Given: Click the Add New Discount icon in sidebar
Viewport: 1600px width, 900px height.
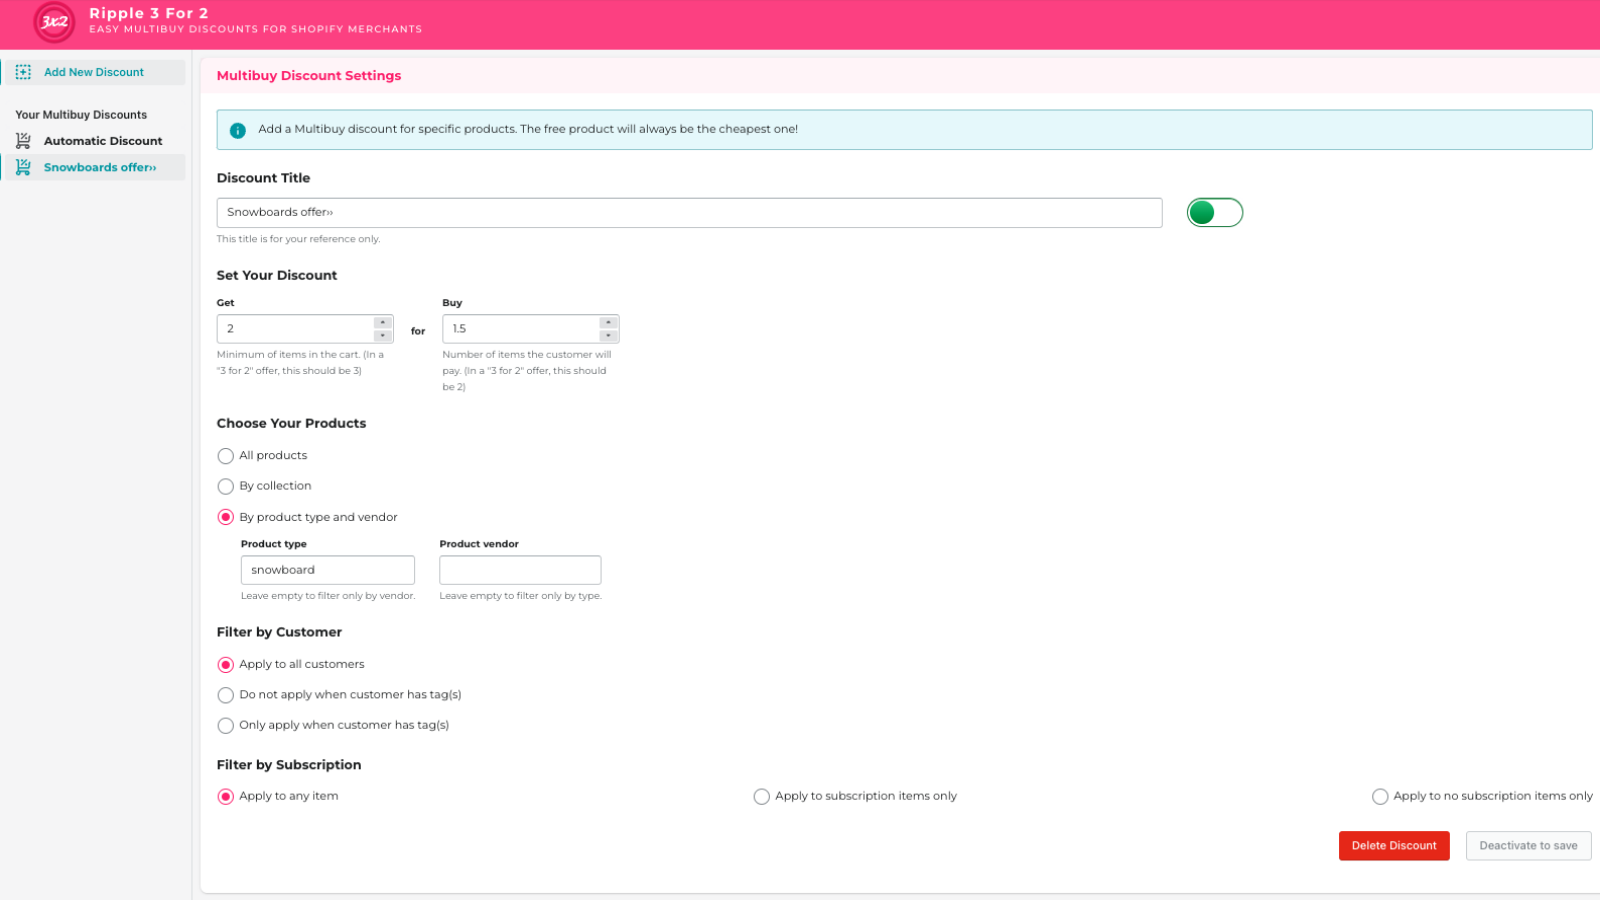Looking at the screenshot, I should [22, 71].
